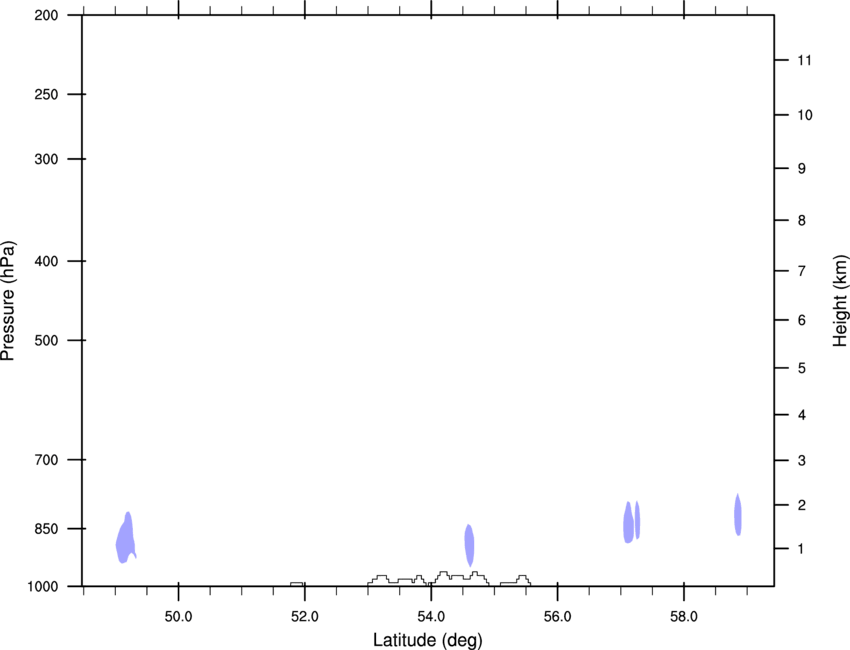Click latitude tick label 58.0
Screen dimensions: 850x650
tap(684, 617)
